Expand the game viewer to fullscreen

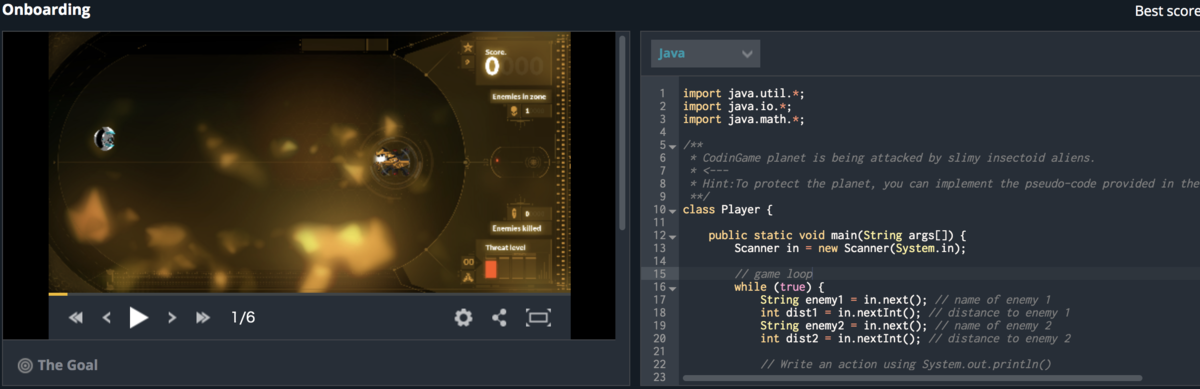(539, 318)
